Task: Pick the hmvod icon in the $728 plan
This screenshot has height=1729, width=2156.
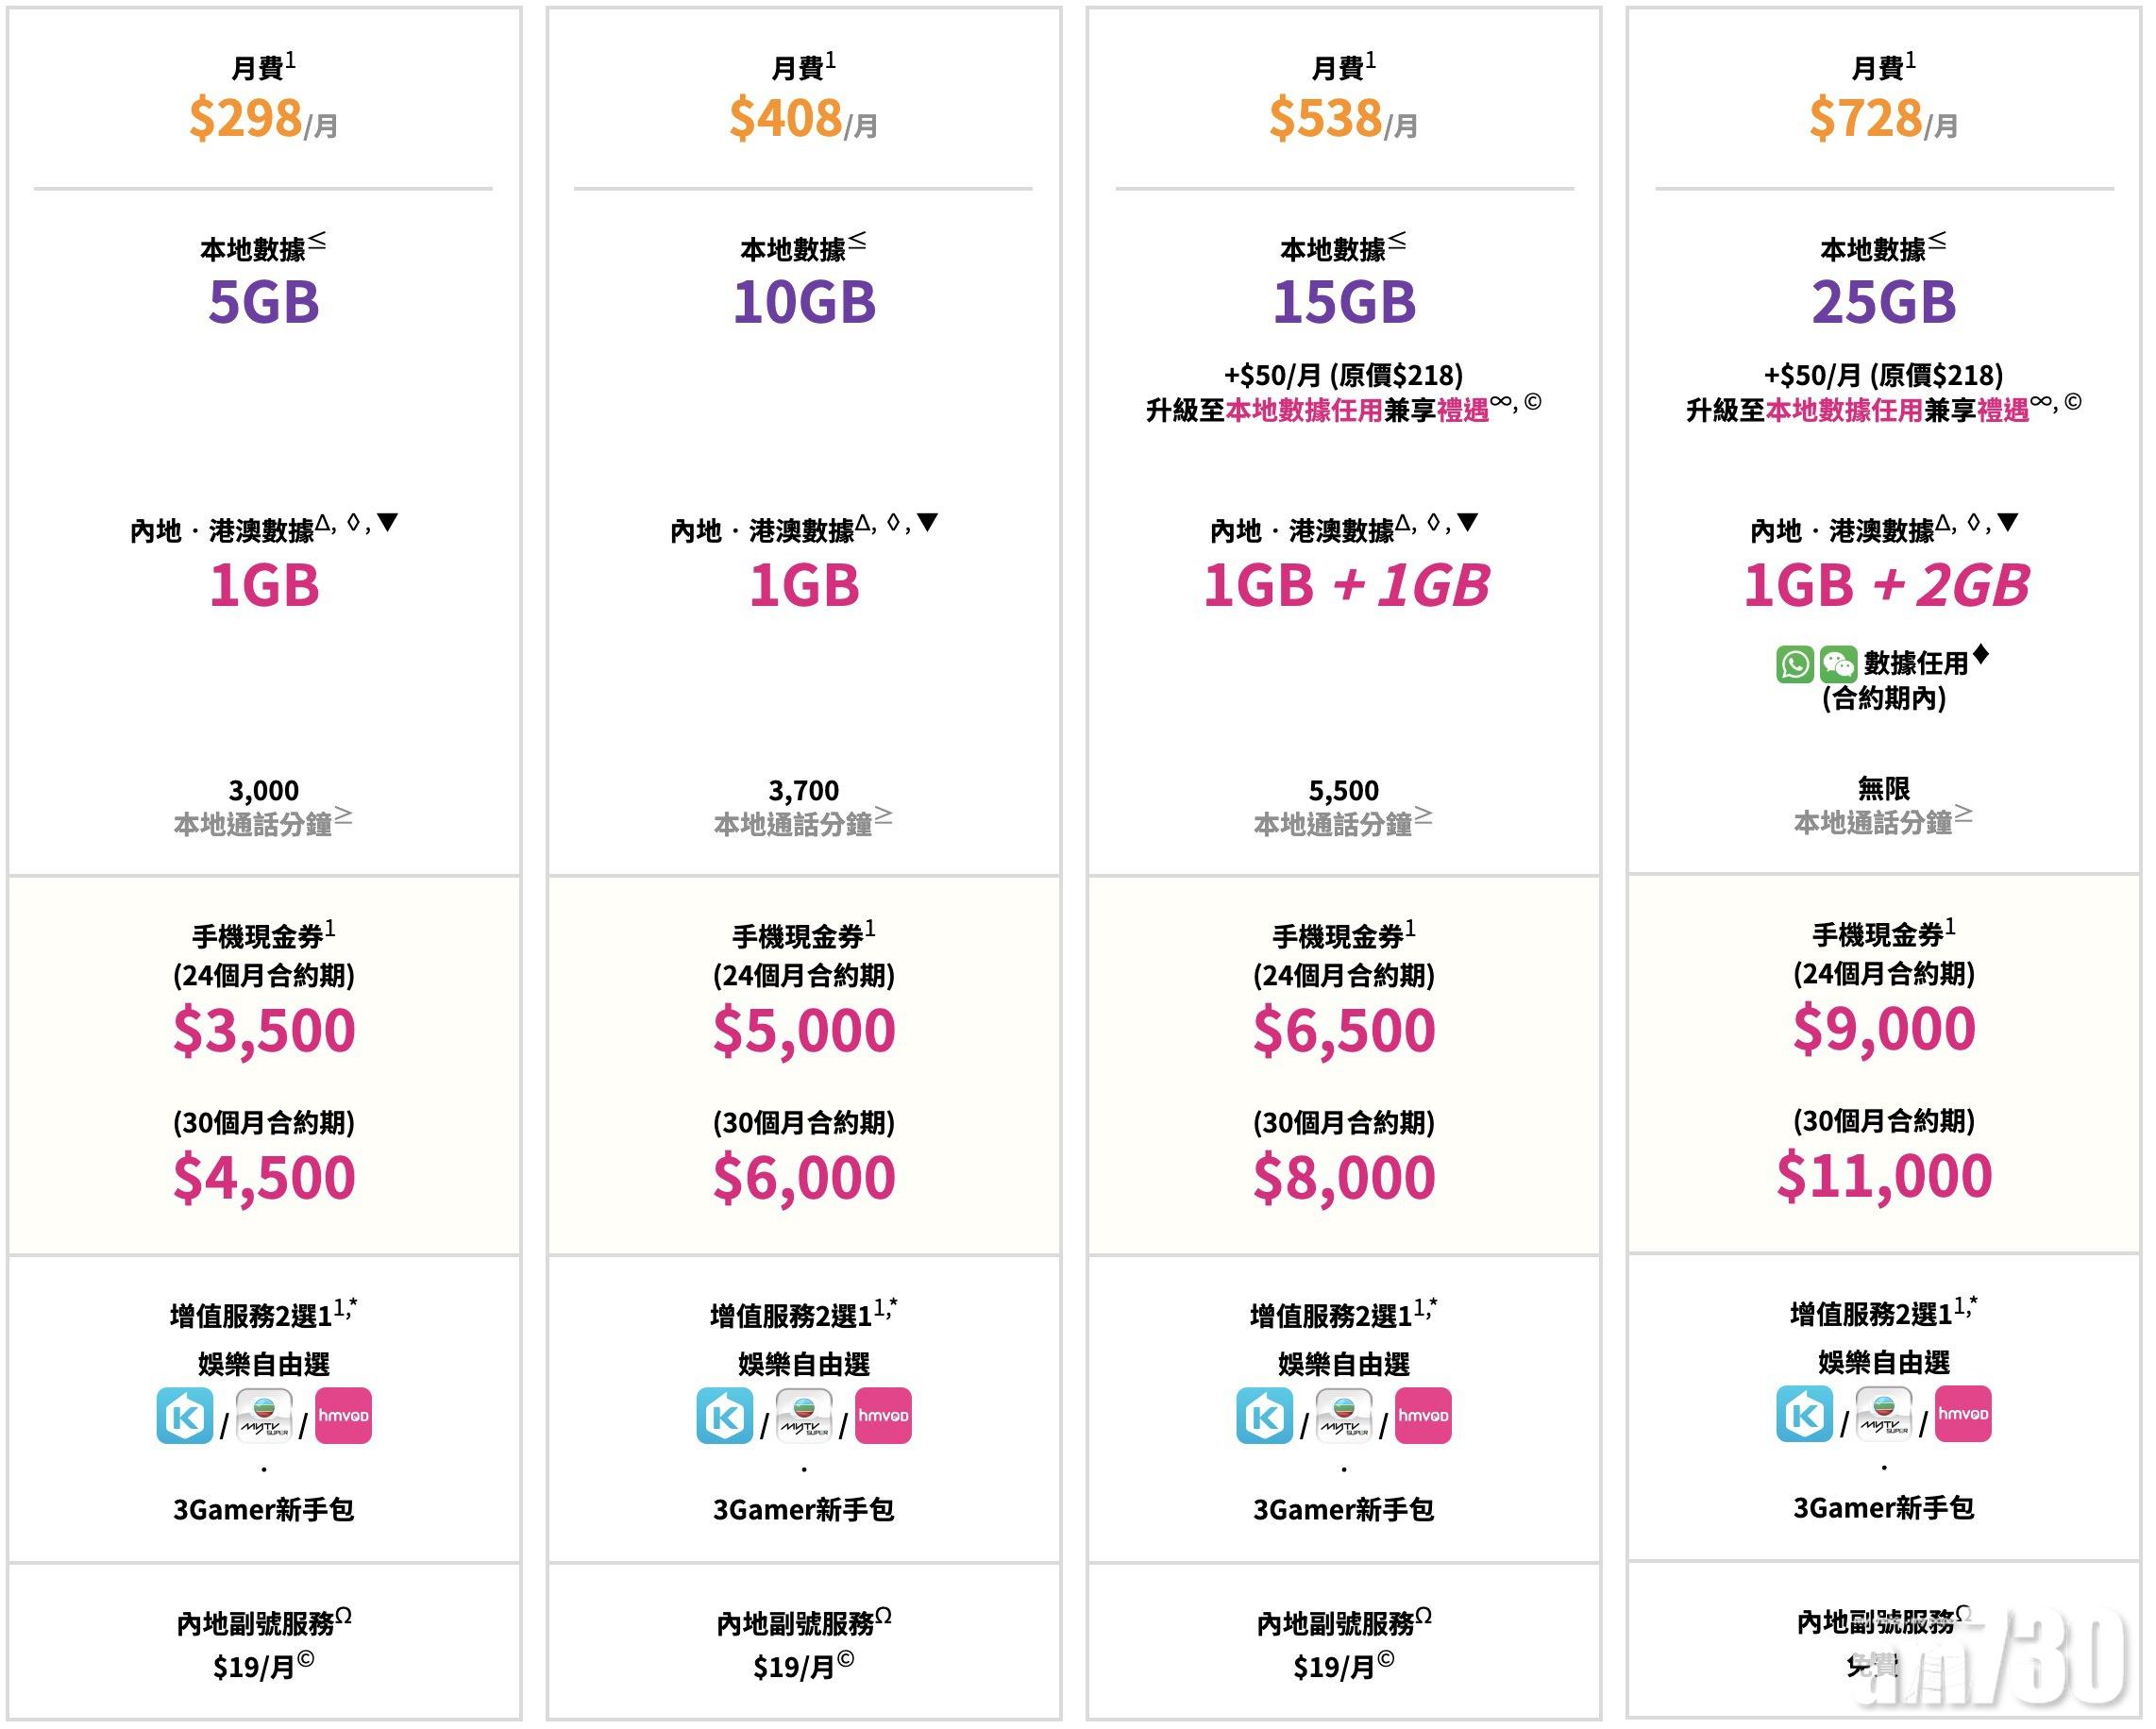Action: pos(1963,1414)
